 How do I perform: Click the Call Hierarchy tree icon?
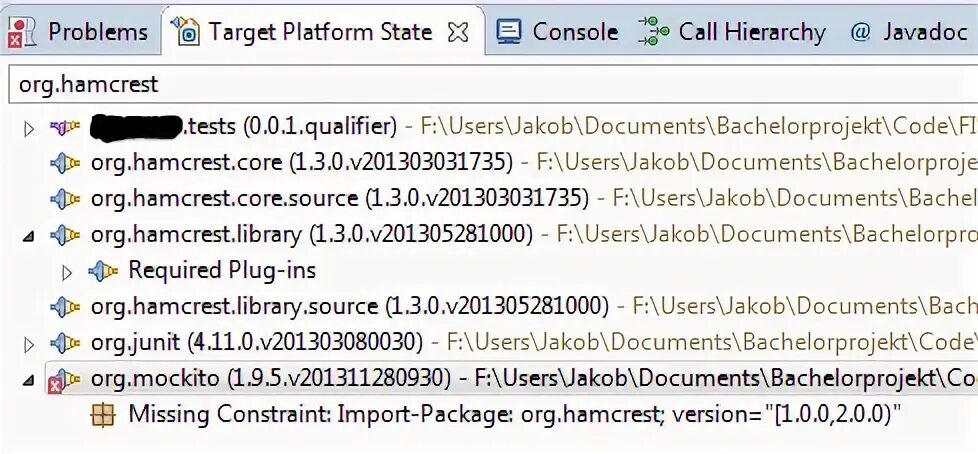pos(653,32)
